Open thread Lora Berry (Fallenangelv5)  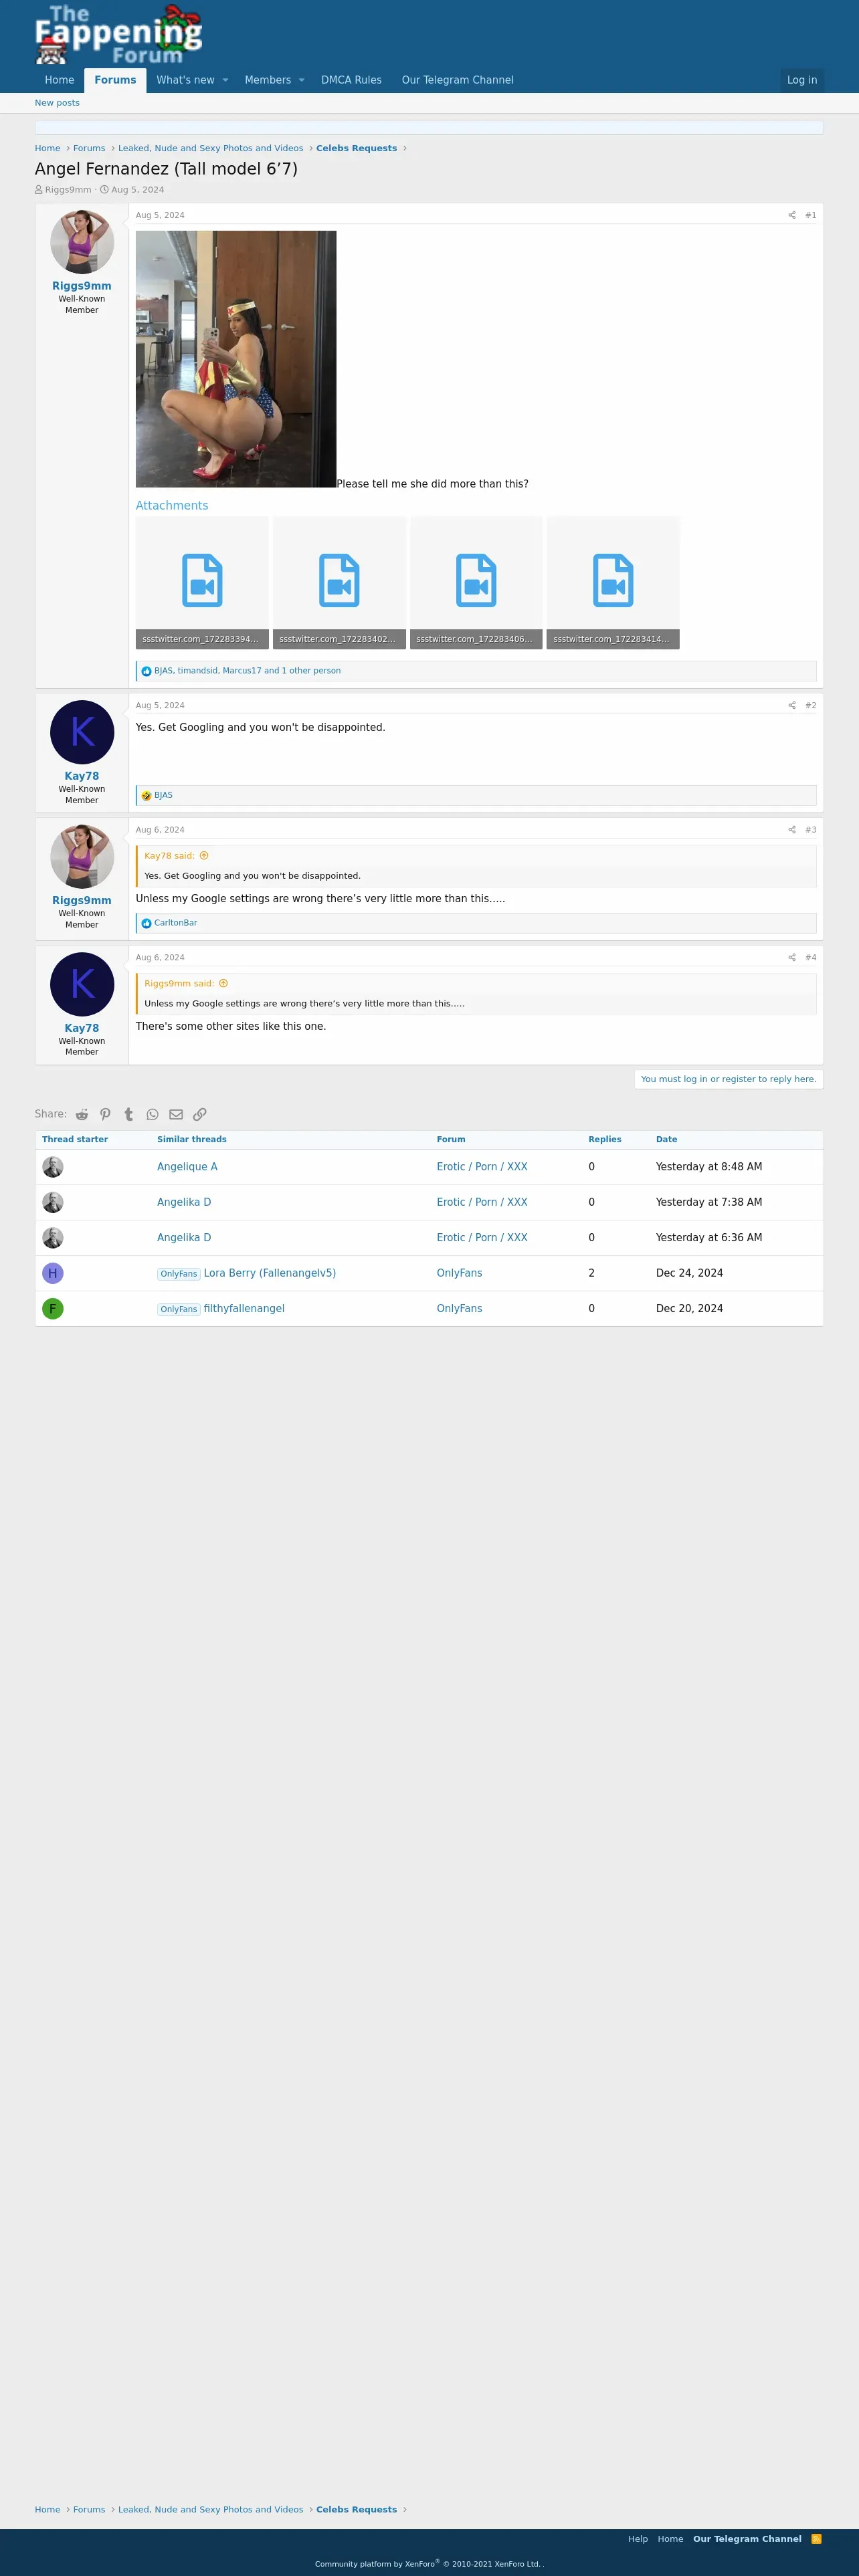(270, 1273)
